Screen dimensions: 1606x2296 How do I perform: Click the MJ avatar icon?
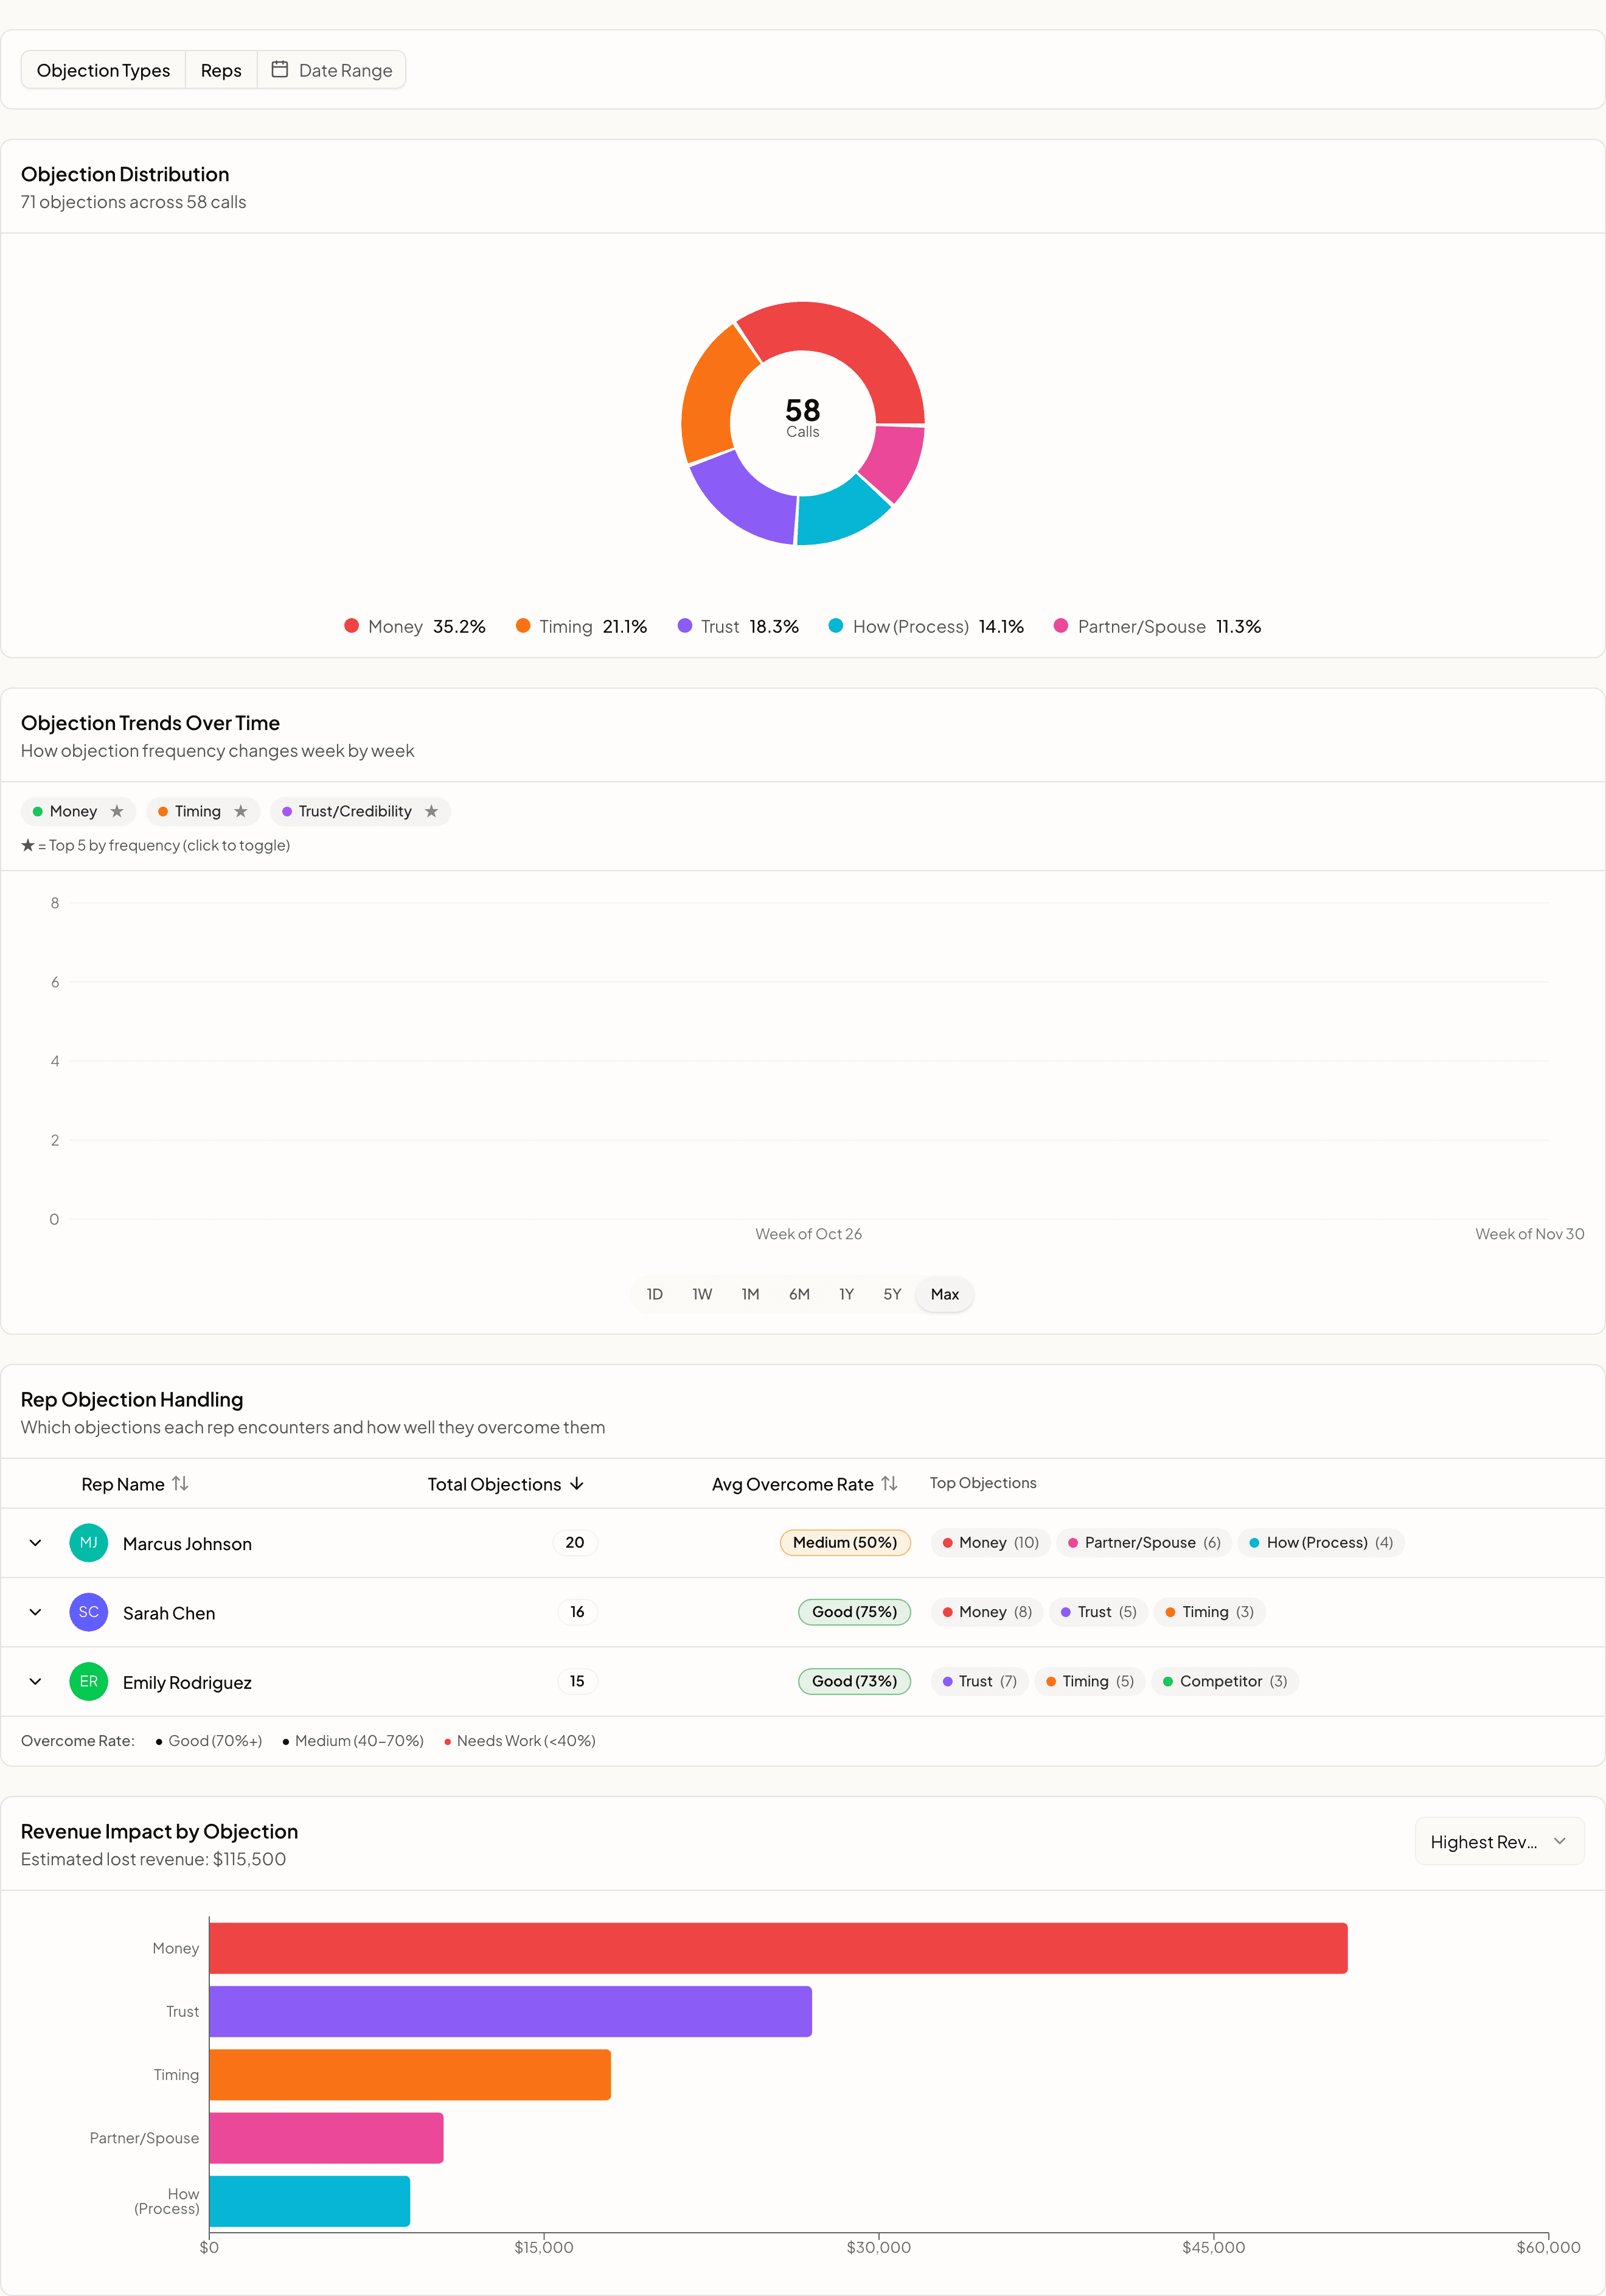click(x=88, y=1543)
